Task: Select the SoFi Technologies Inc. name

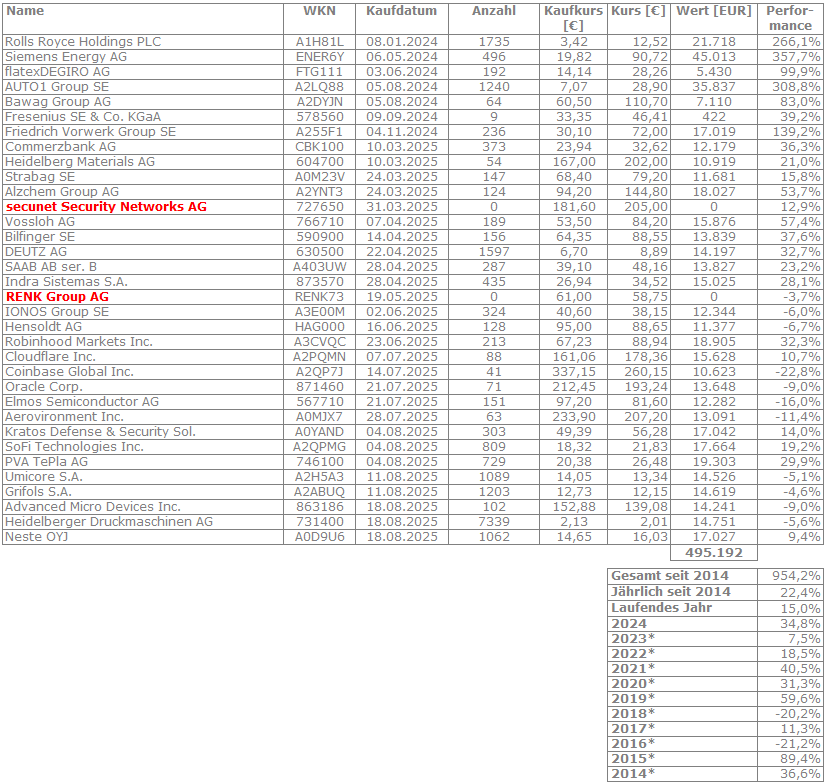Action: [x=74, y=447]
